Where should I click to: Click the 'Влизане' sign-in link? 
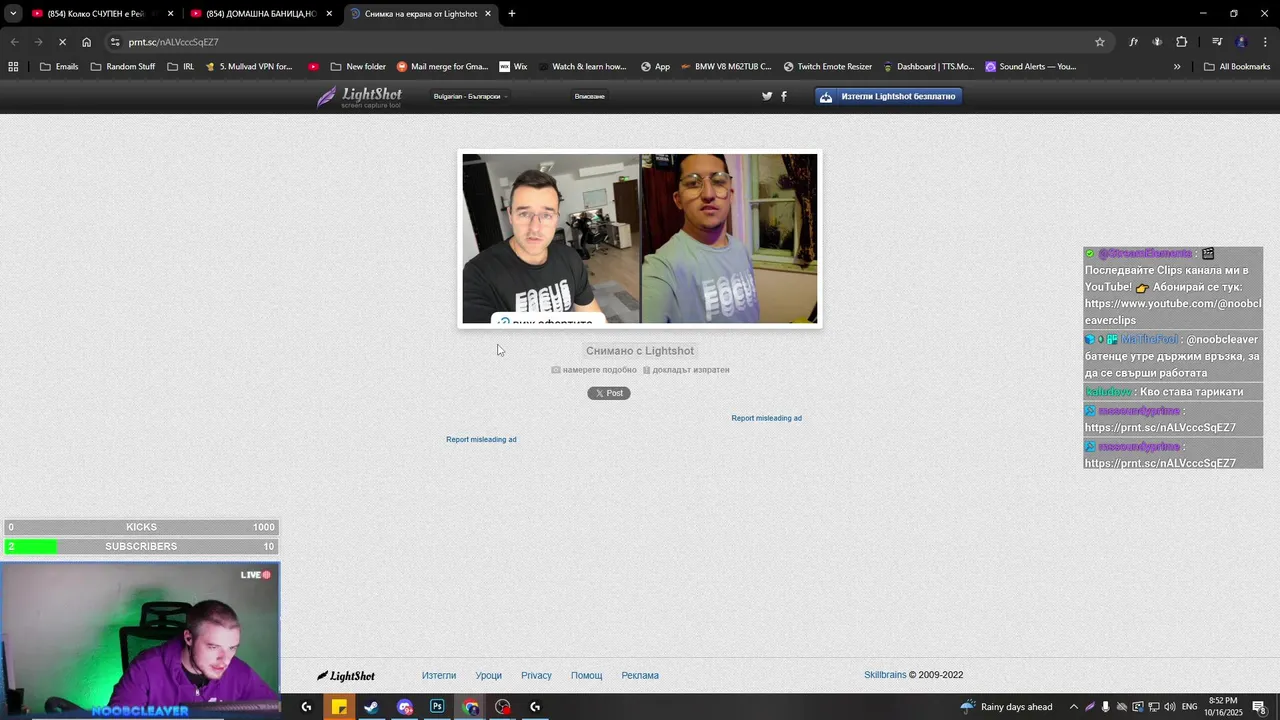point(590,96)
